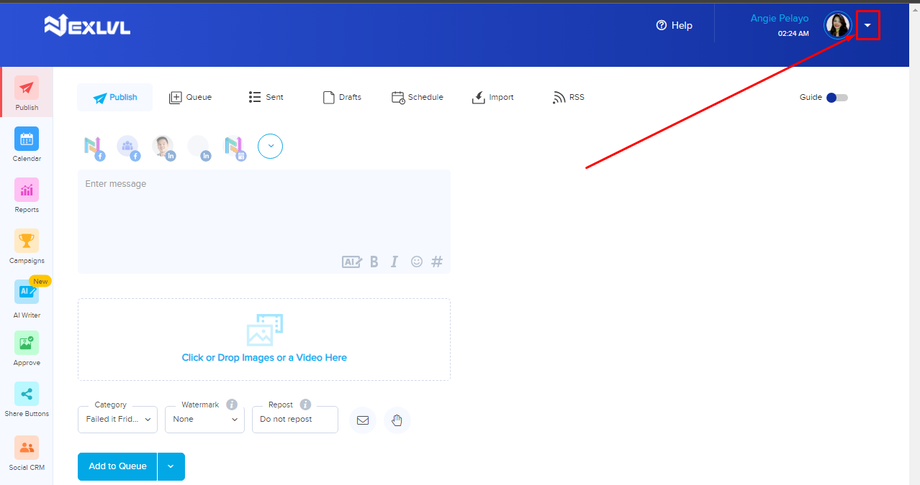
Task: Open the Share Buttons sidebar icon
Action: pos(26,394)
